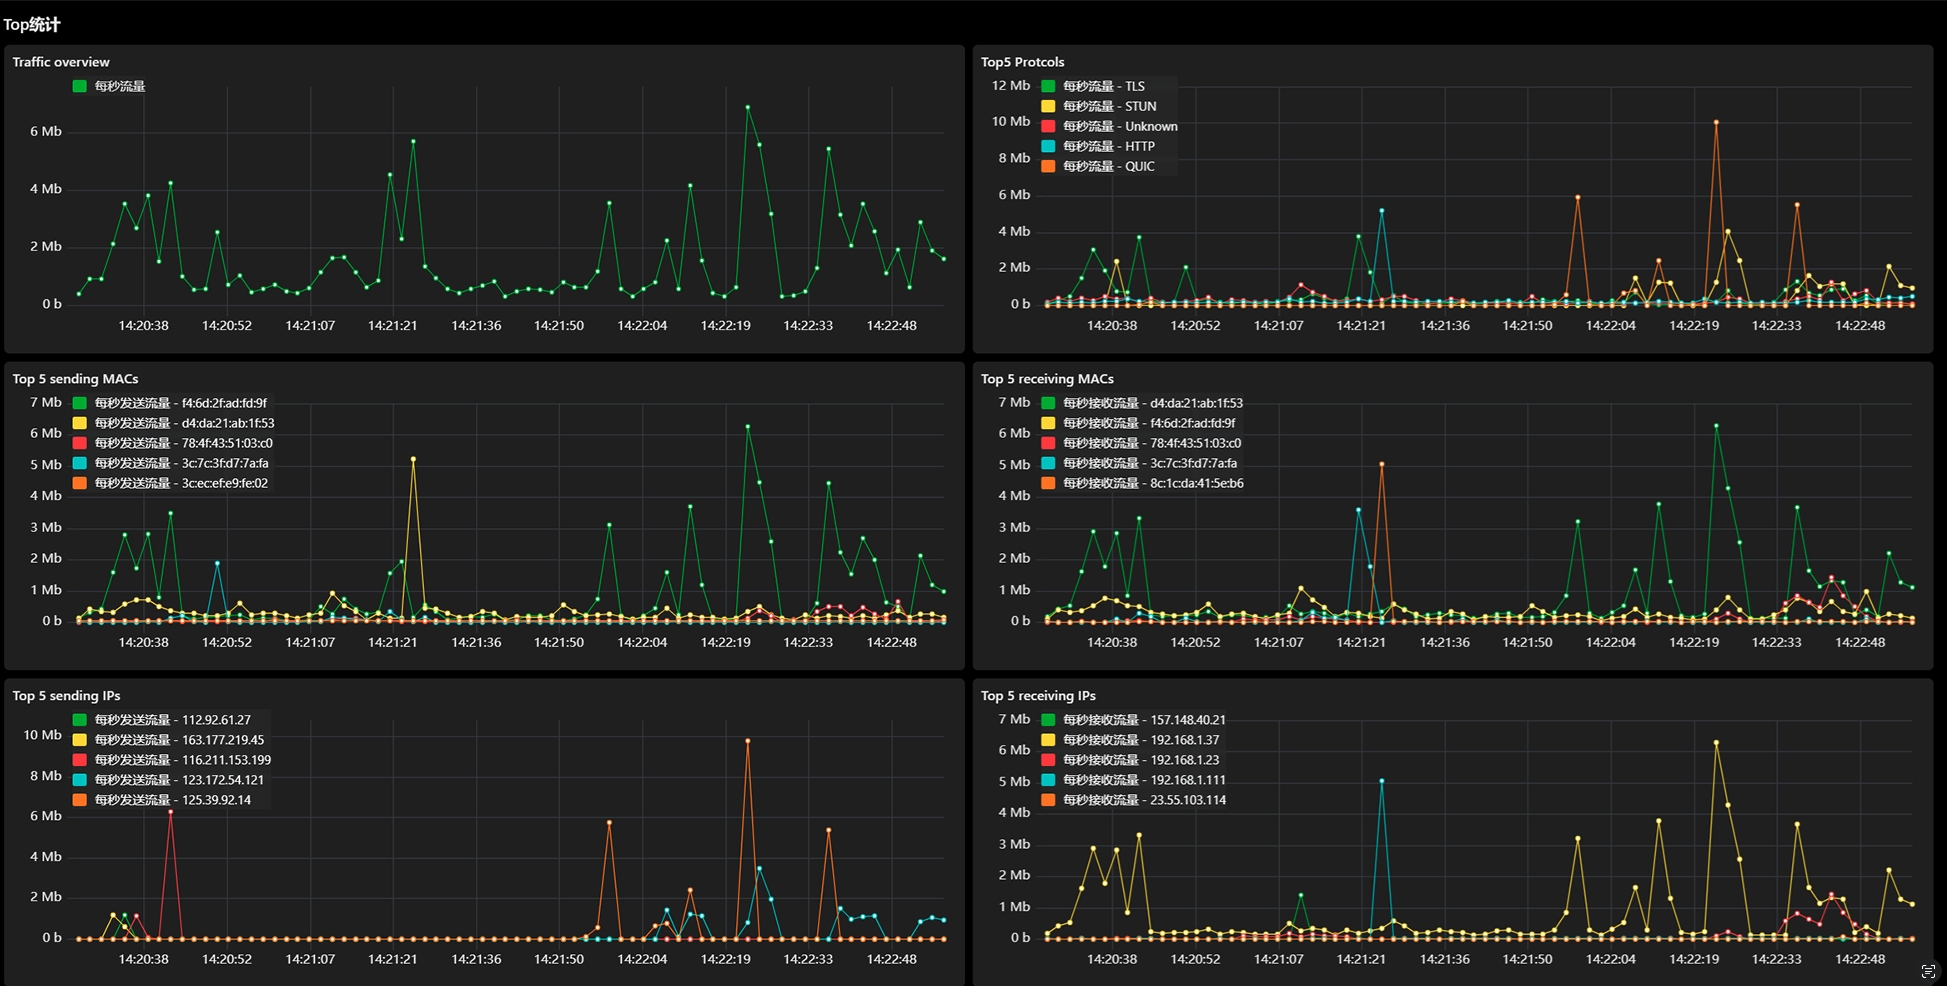Click the orange swatch beside 125.39.92.14
Screen dimensions: 1947x986
(x=80, y=800)
